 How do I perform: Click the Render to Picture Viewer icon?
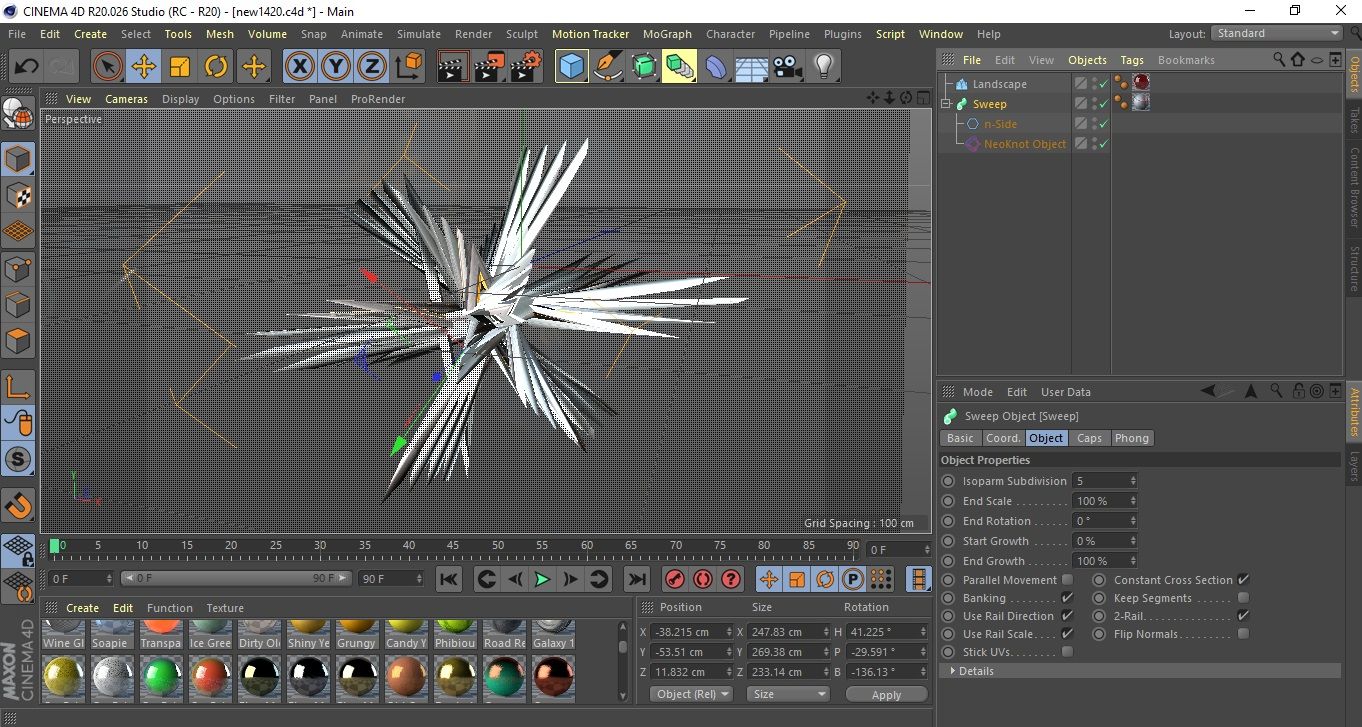[x=489, y=67]
